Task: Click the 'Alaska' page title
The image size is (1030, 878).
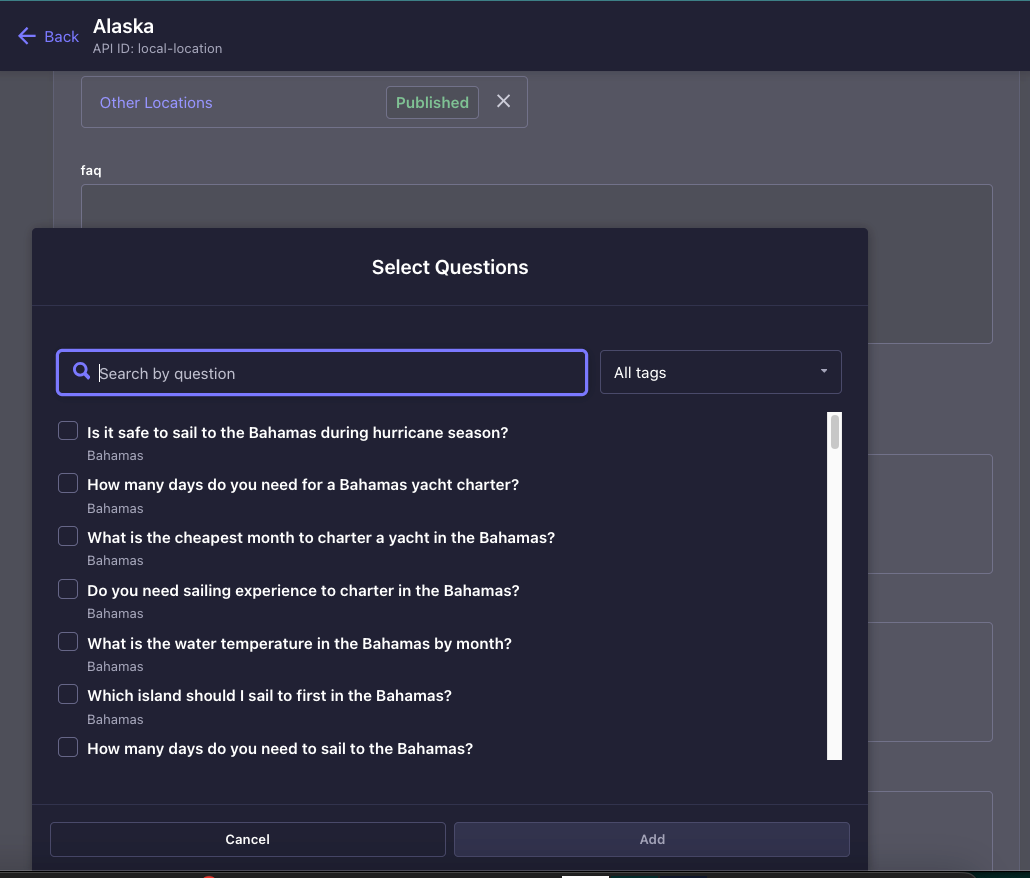Action: pyautogui.click(x=123, y=26)
